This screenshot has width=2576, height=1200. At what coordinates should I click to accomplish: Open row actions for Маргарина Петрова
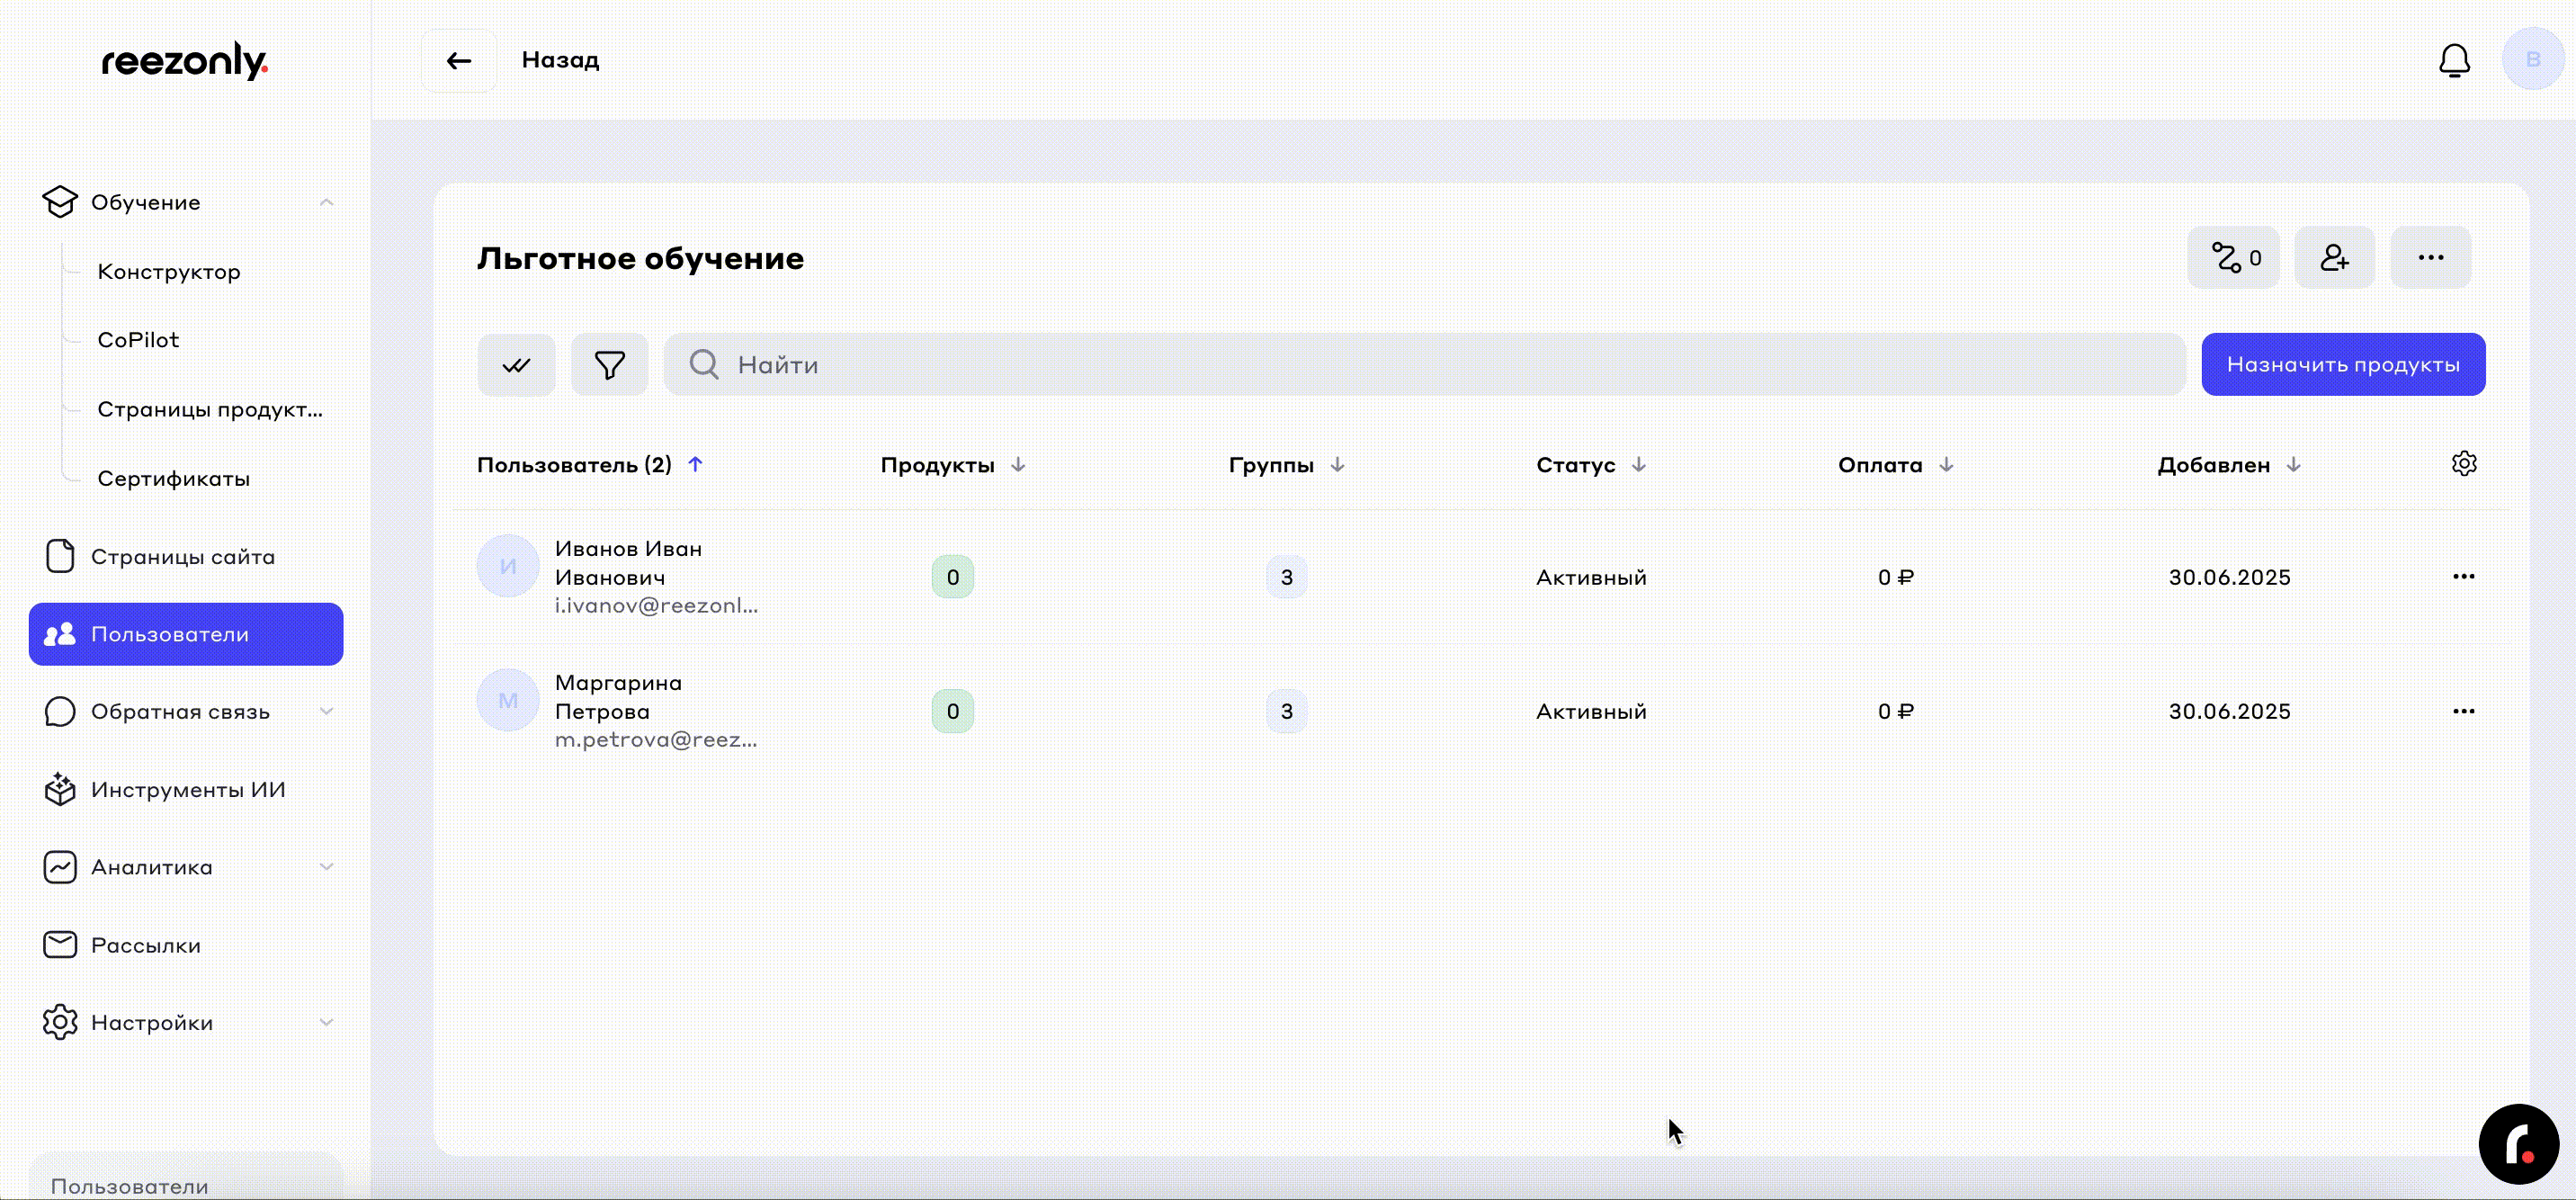coord(2463,711)
